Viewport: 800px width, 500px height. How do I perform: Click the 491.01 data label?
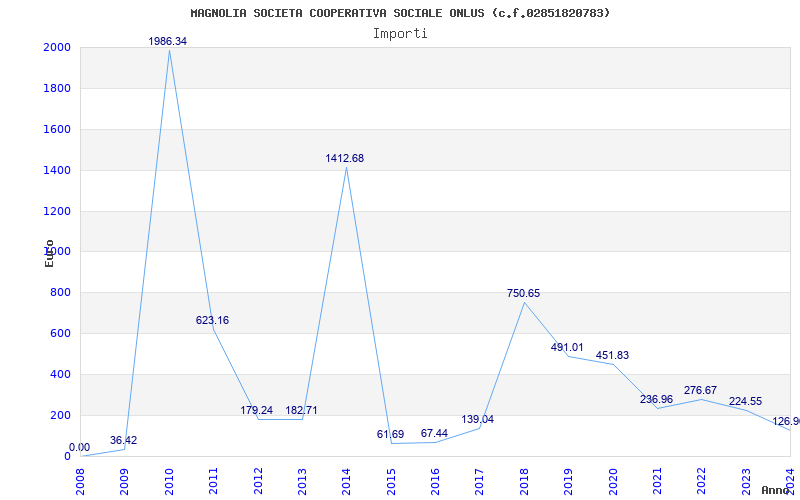pyautogui.click(x=567, y=347)
